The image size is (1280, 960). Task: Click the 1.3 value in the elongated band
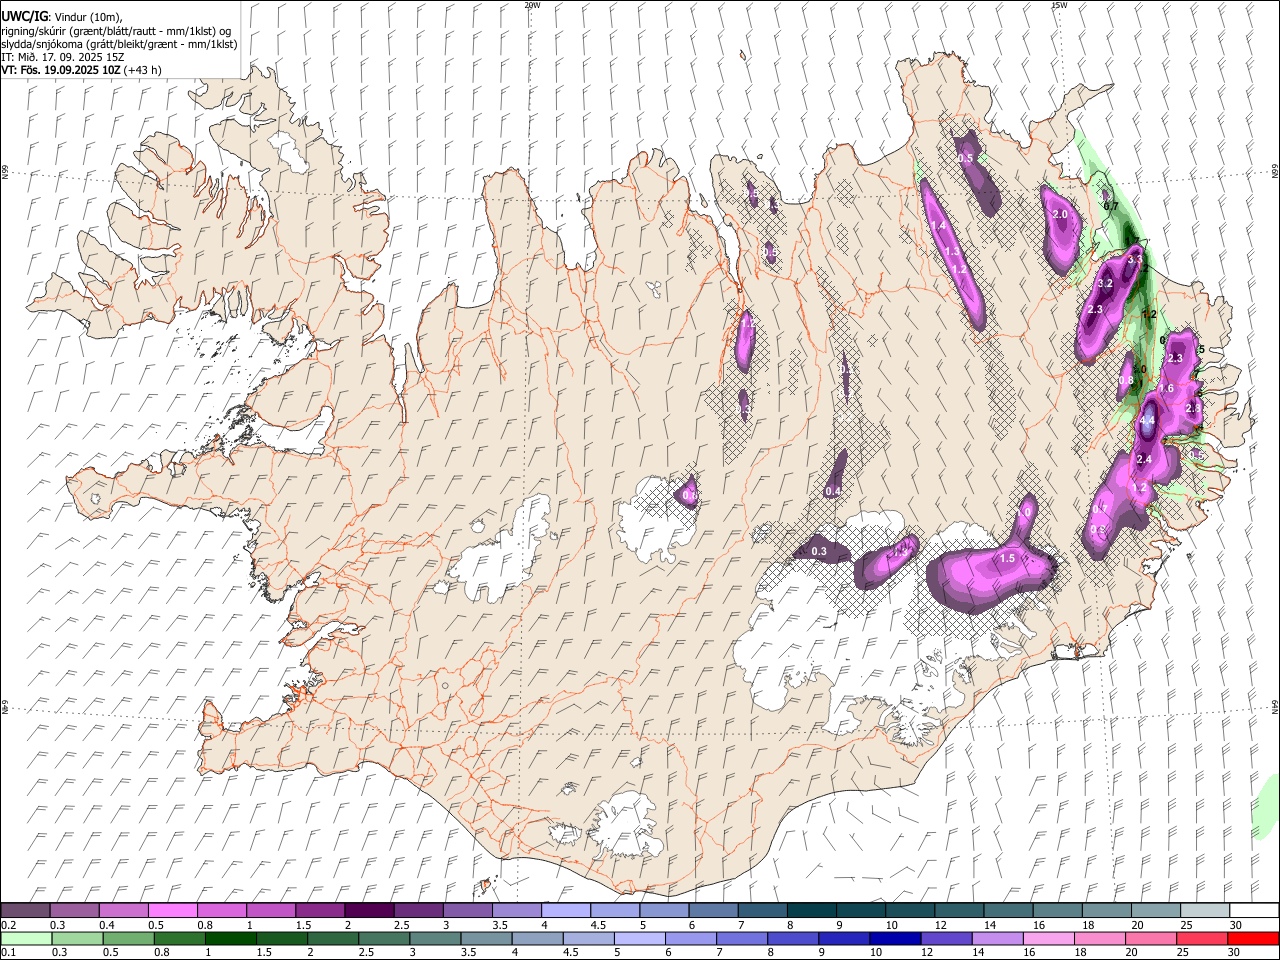coord(951,252)
